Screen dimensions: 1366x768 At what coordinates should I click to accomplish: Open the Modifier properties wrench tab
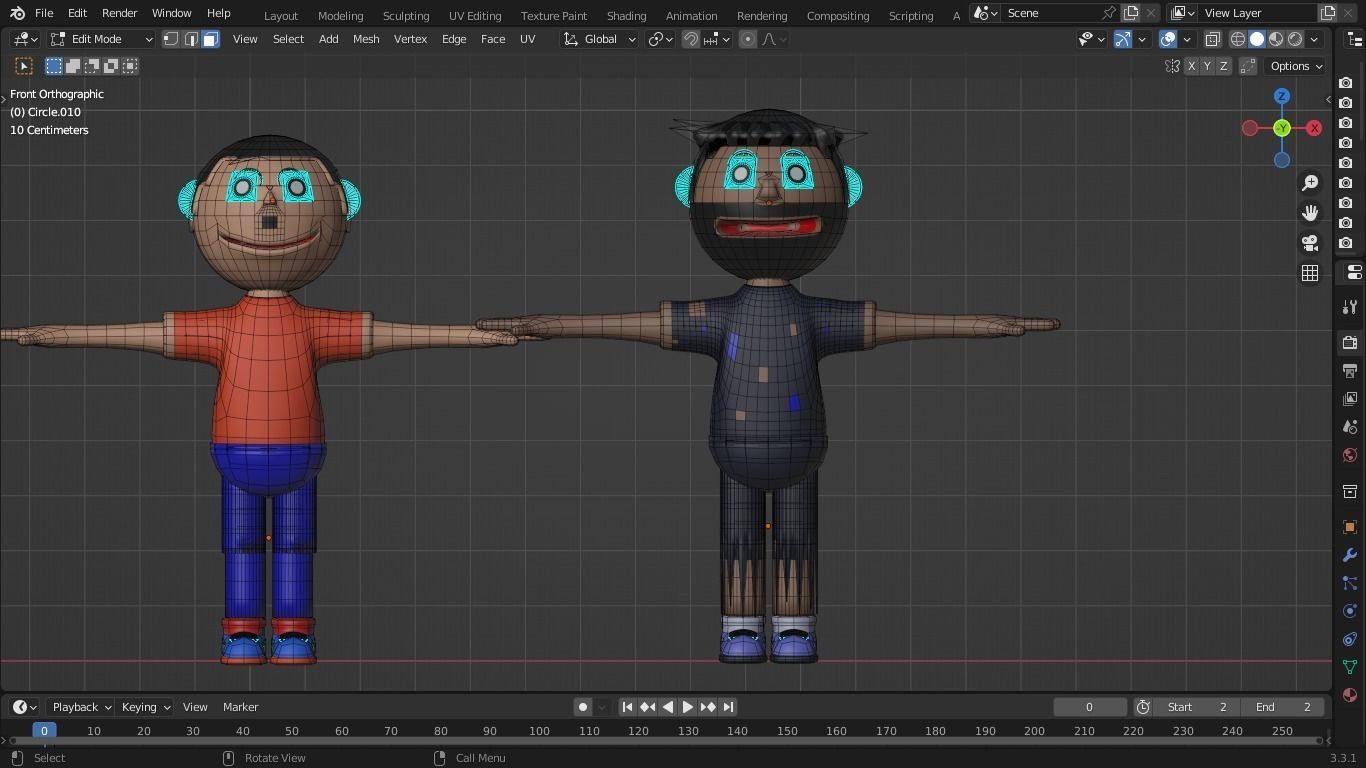pyautogui.click(x=1350, y=555)
